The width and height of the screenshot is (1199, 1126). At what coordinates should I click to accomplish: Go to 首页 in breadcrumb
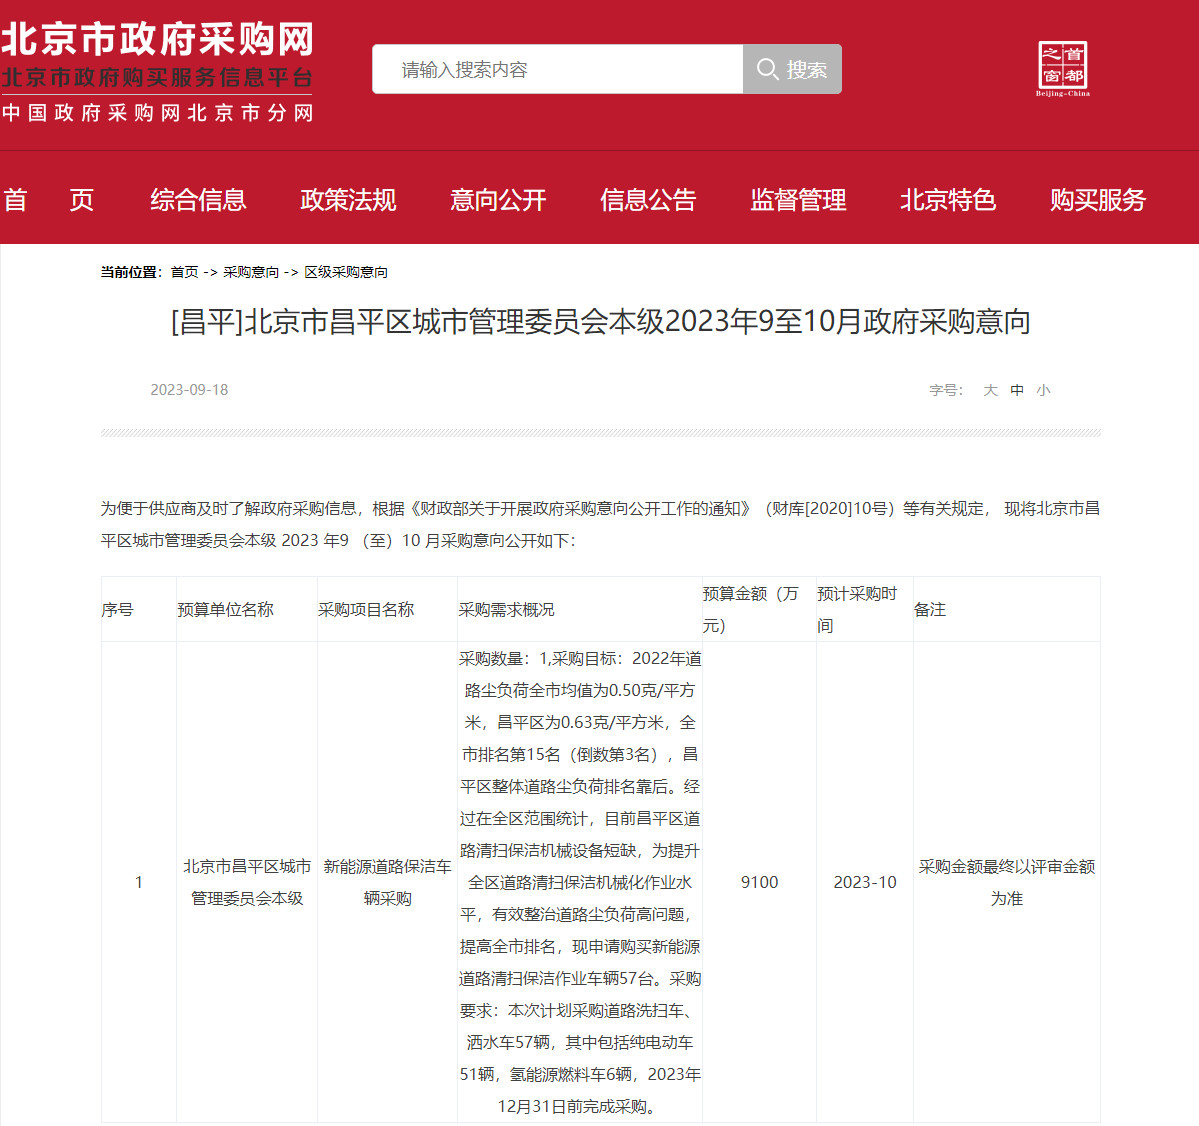(x=184, y=272)
